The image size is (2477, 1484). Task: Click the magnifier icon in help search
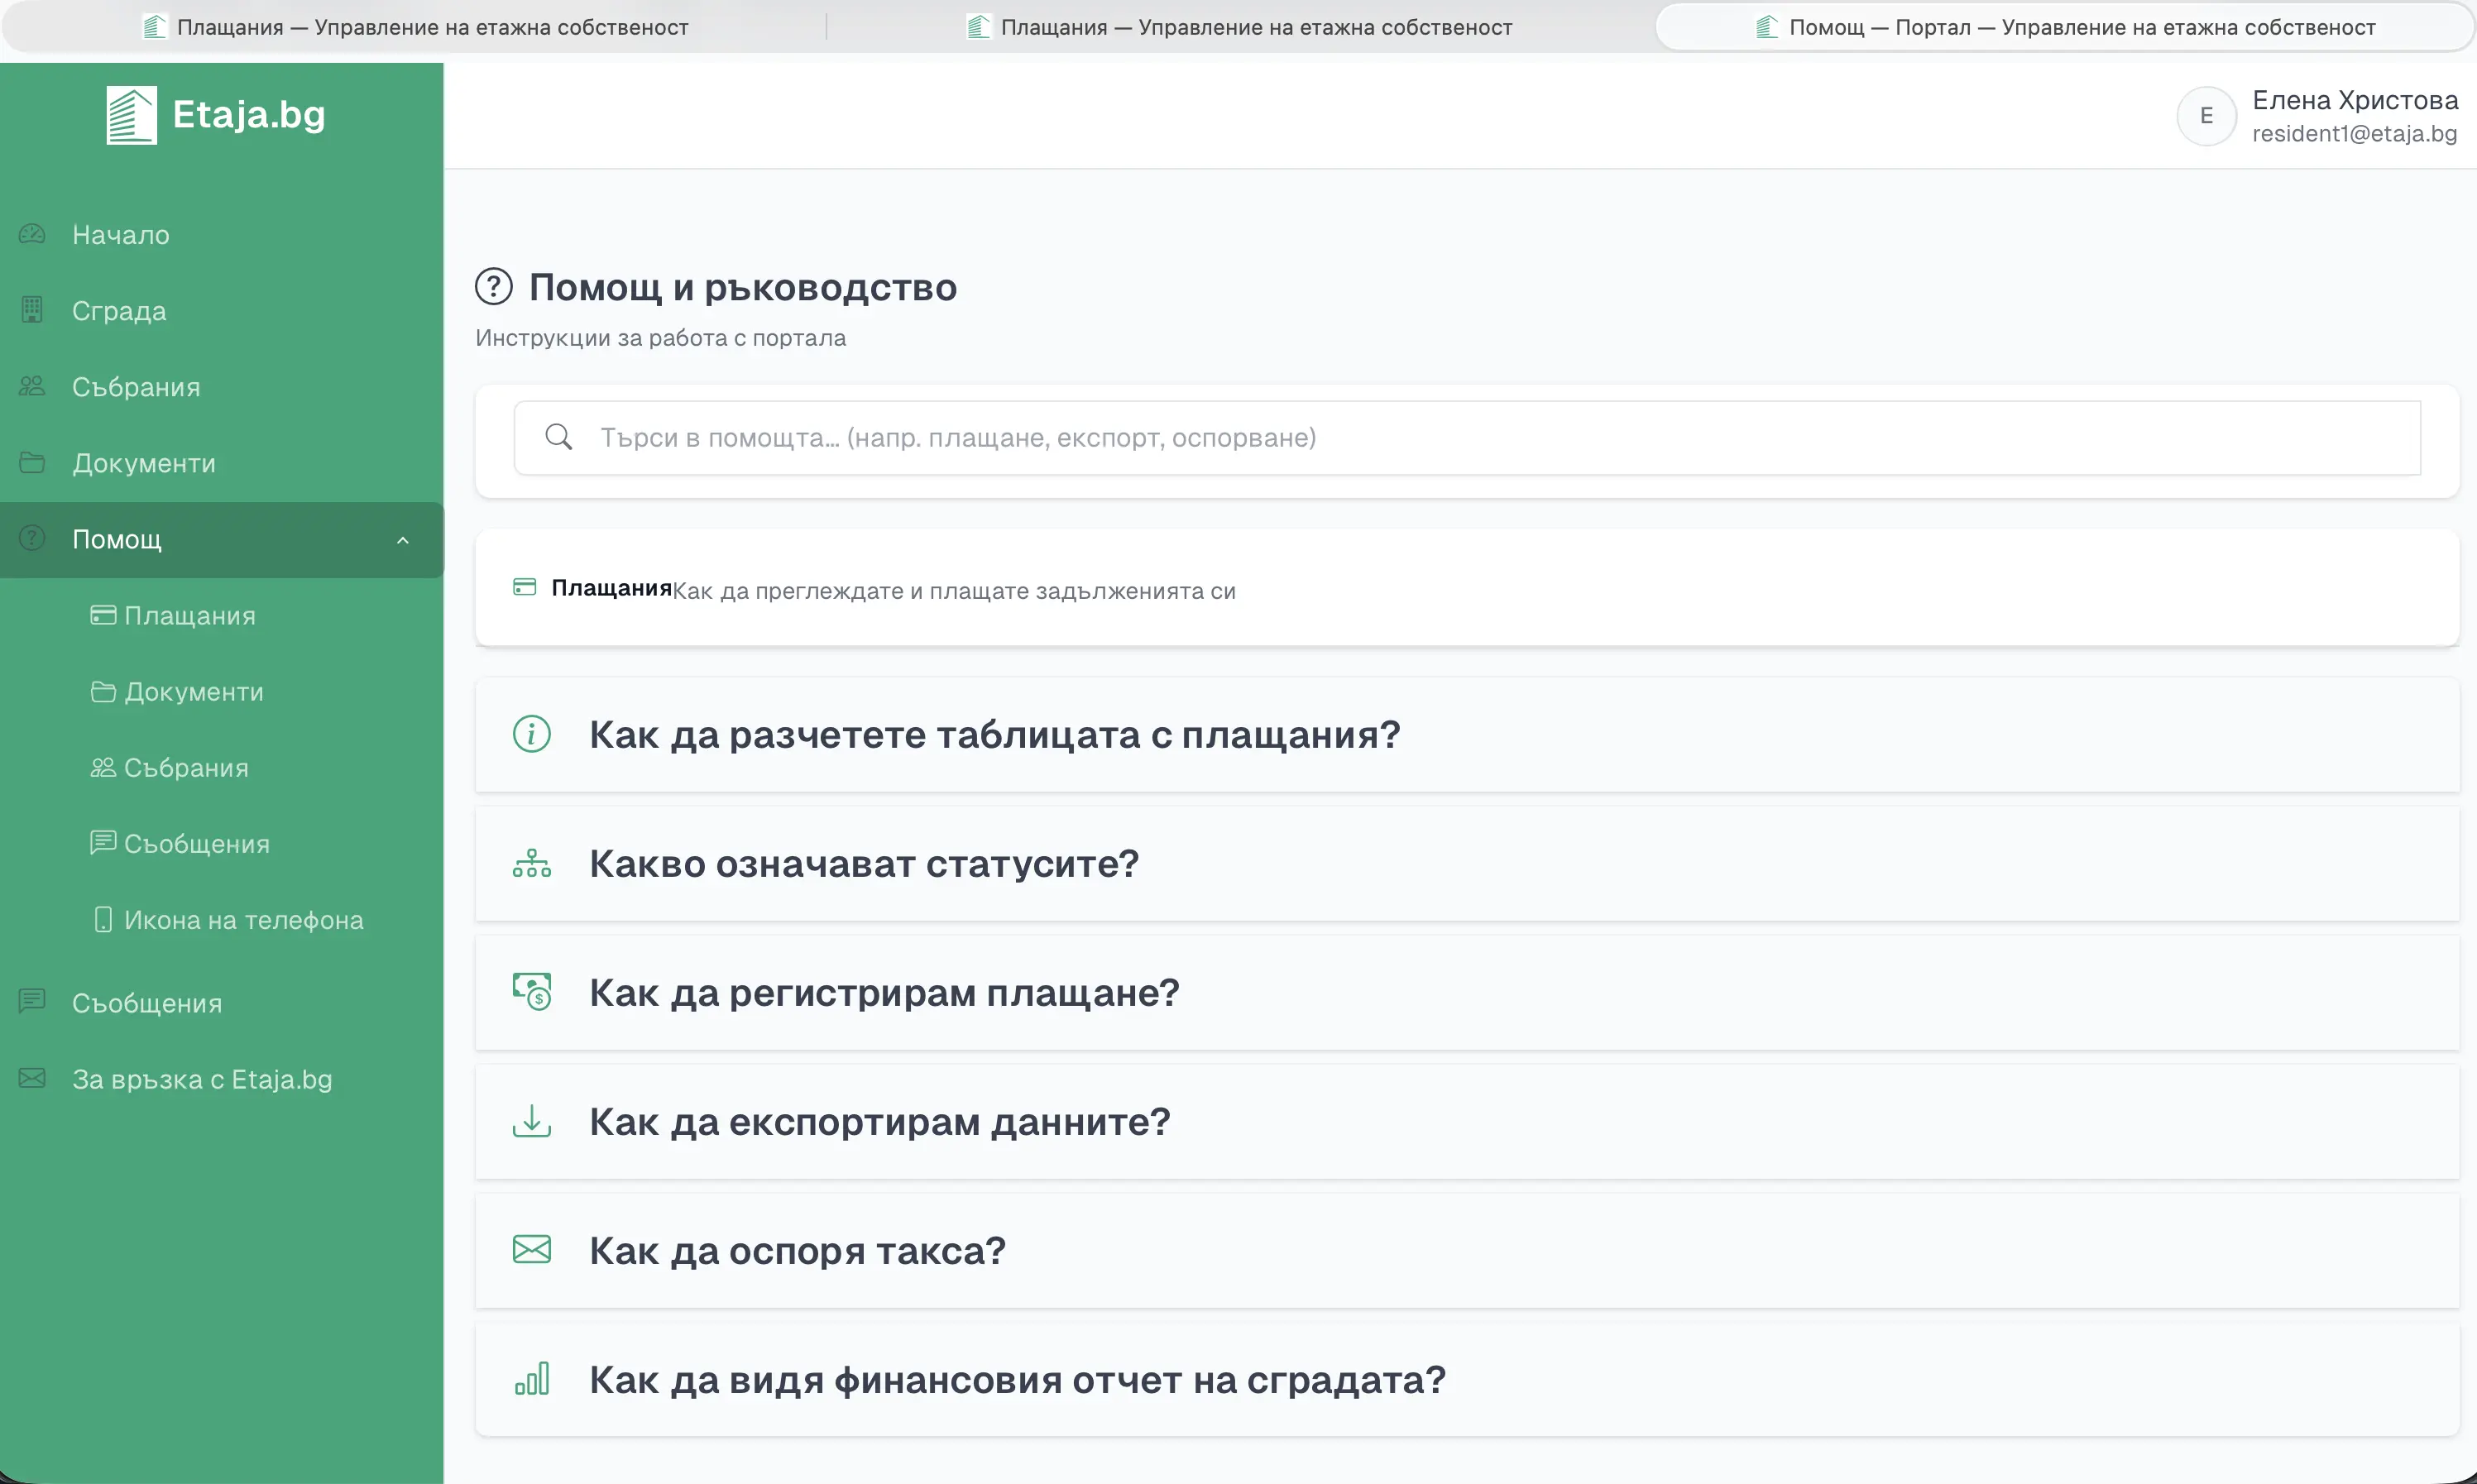click(559, 437)
